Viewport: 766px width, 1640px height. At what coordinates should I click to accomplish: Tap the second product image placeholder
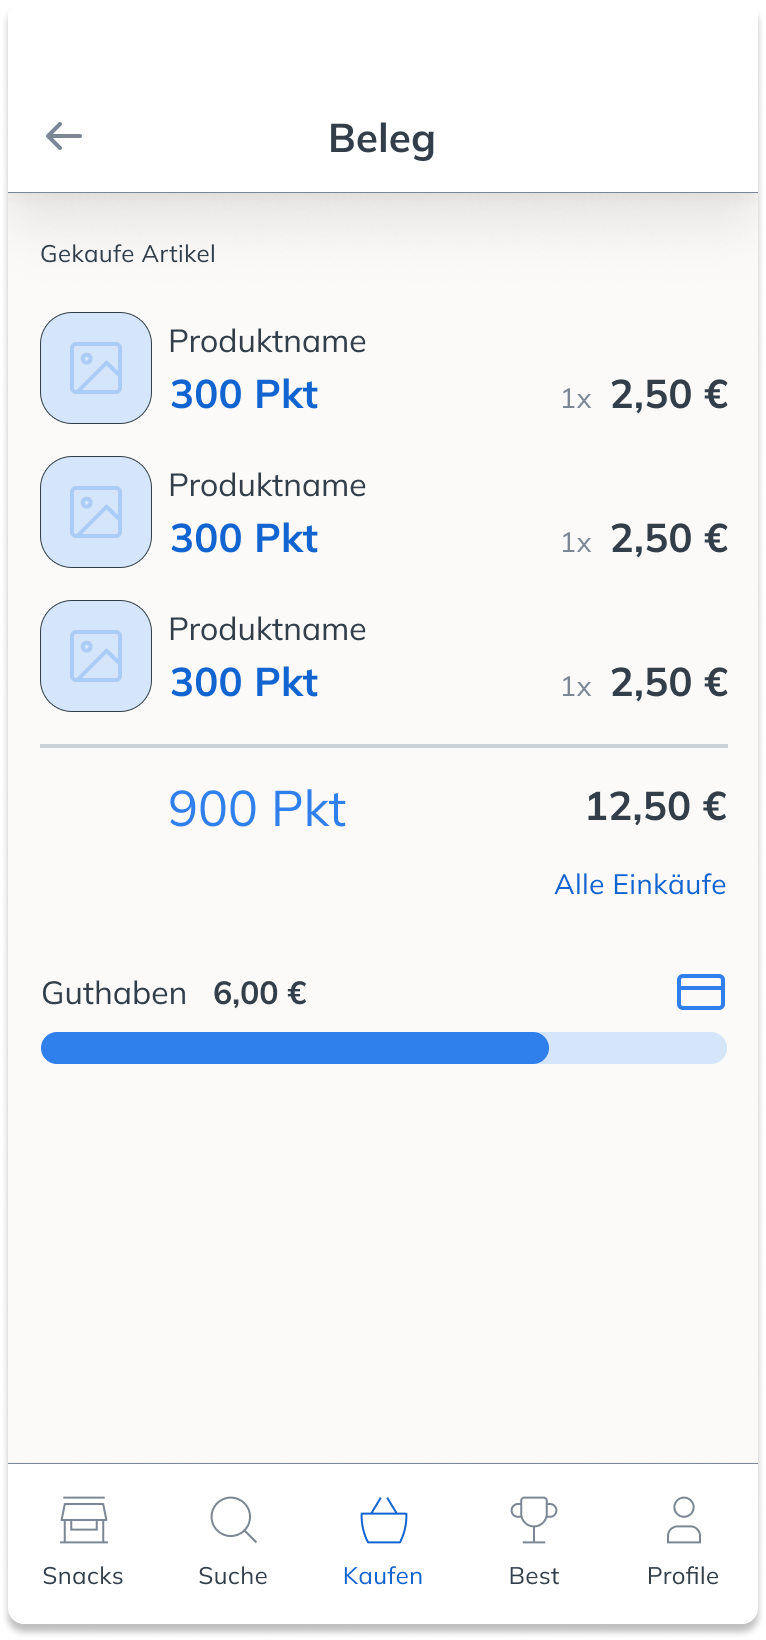pos(96,512)
